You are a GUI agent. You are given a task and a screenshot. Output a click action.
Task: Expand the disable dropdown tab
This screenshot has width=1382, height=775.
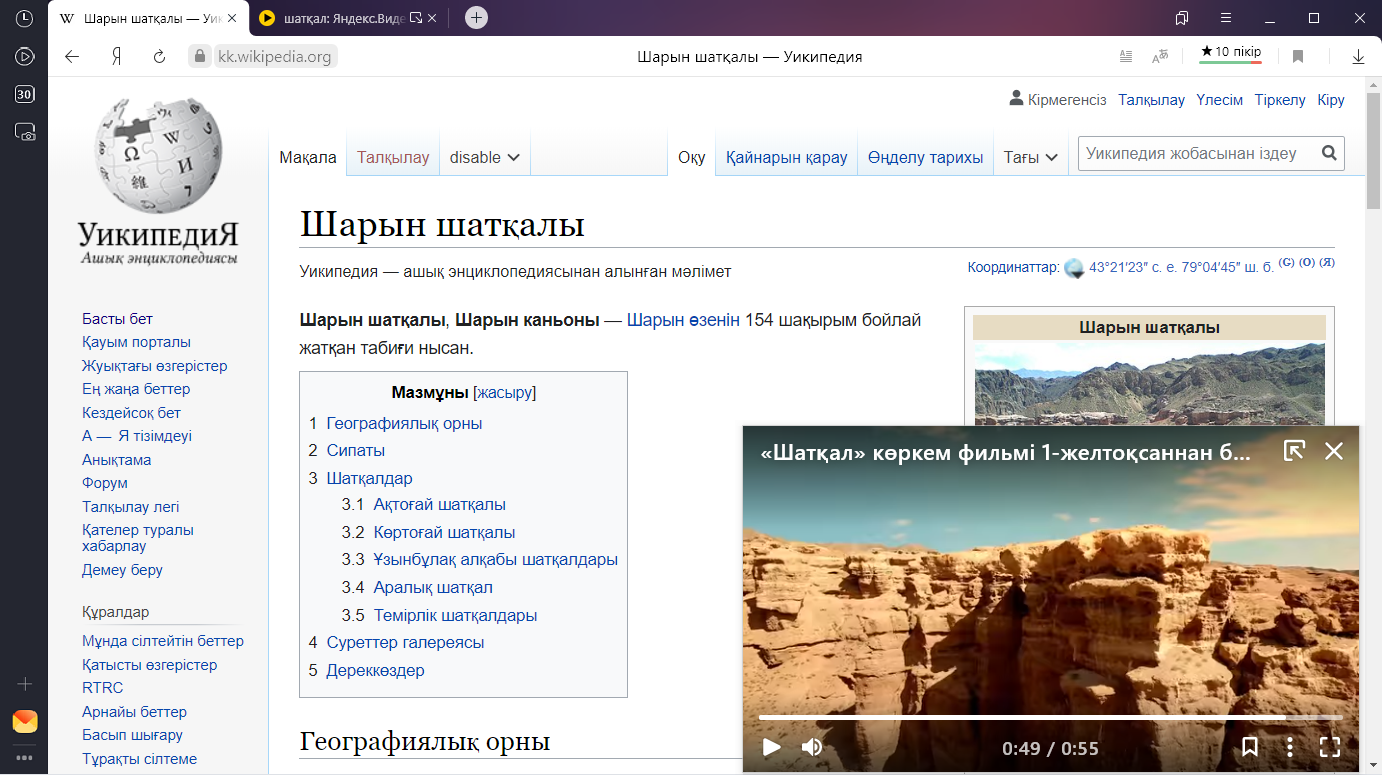tap(484, 157)
